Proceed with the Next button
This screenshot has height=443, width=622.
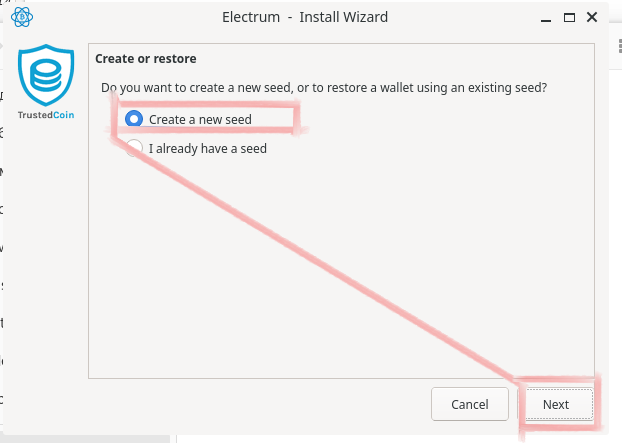pyautogui.click(x=556, y=404)
